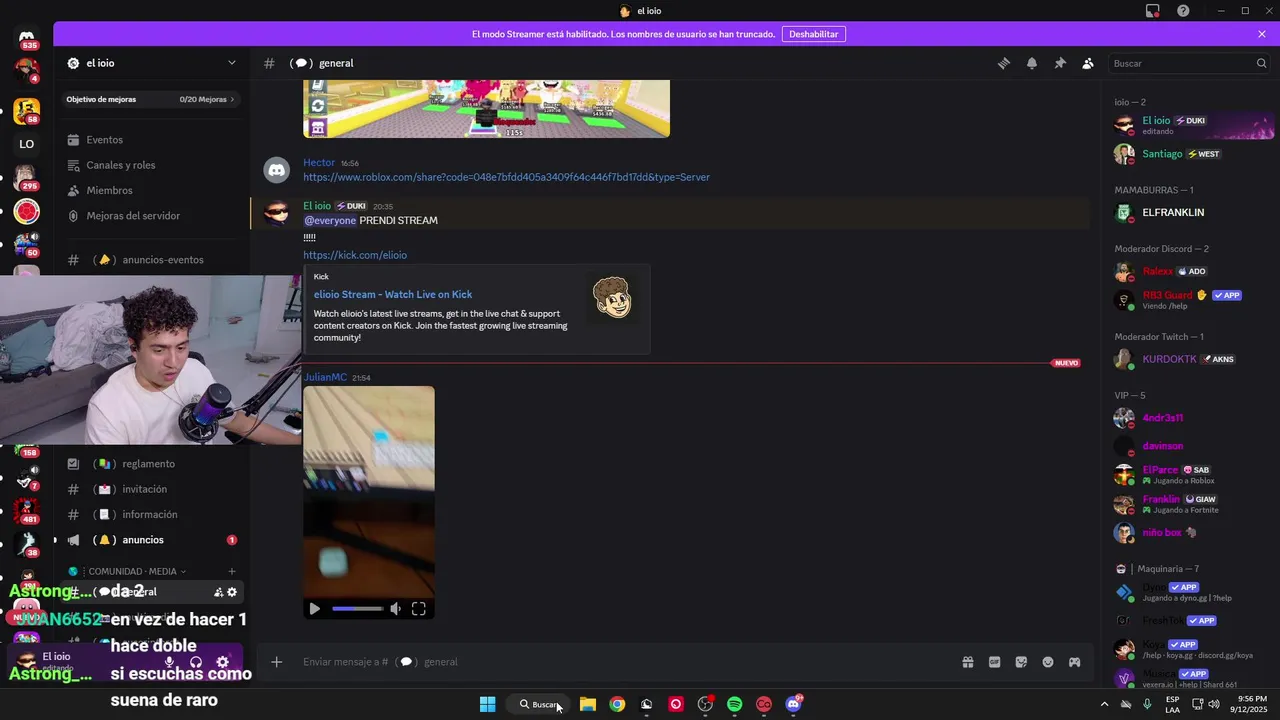Image resolution: width=1280 pixels, height=720 pixels.
Task: Open the Threads icon in channel header
Action: tap(1003, 63)
